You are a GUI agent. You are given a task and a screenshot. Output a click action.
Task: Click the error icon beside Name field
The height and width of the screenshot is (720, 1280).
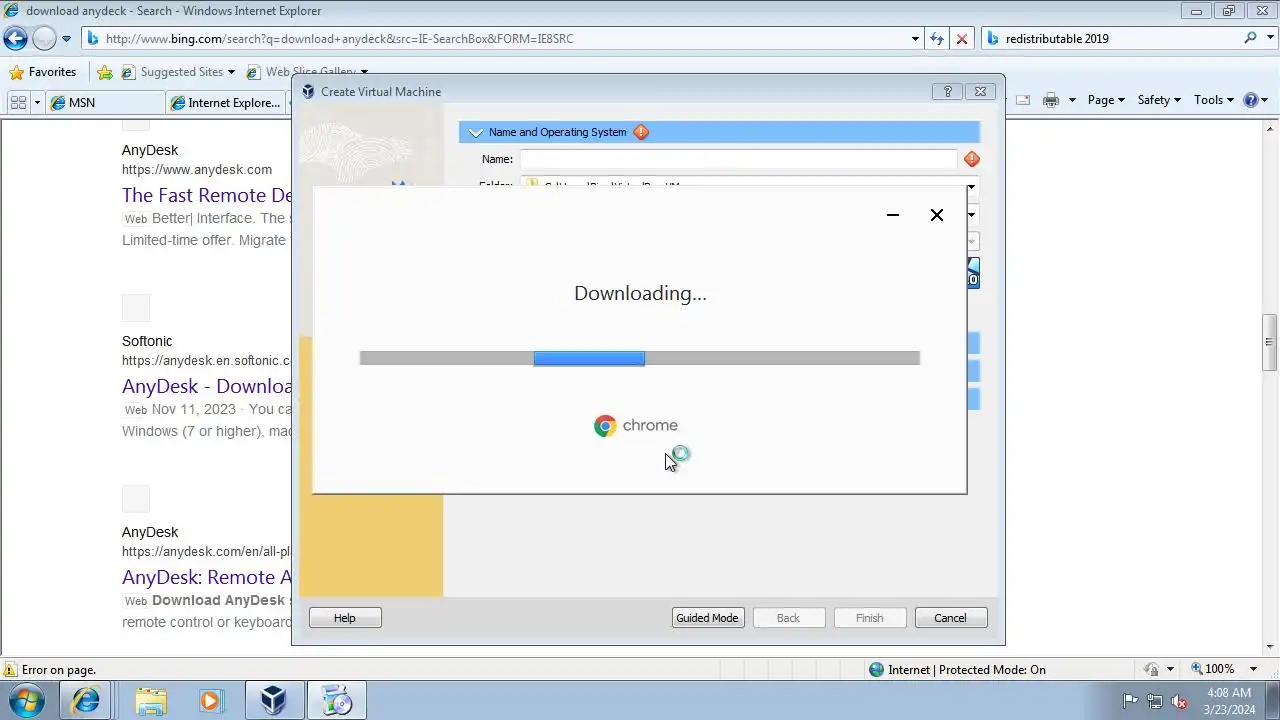pos(971,159)
